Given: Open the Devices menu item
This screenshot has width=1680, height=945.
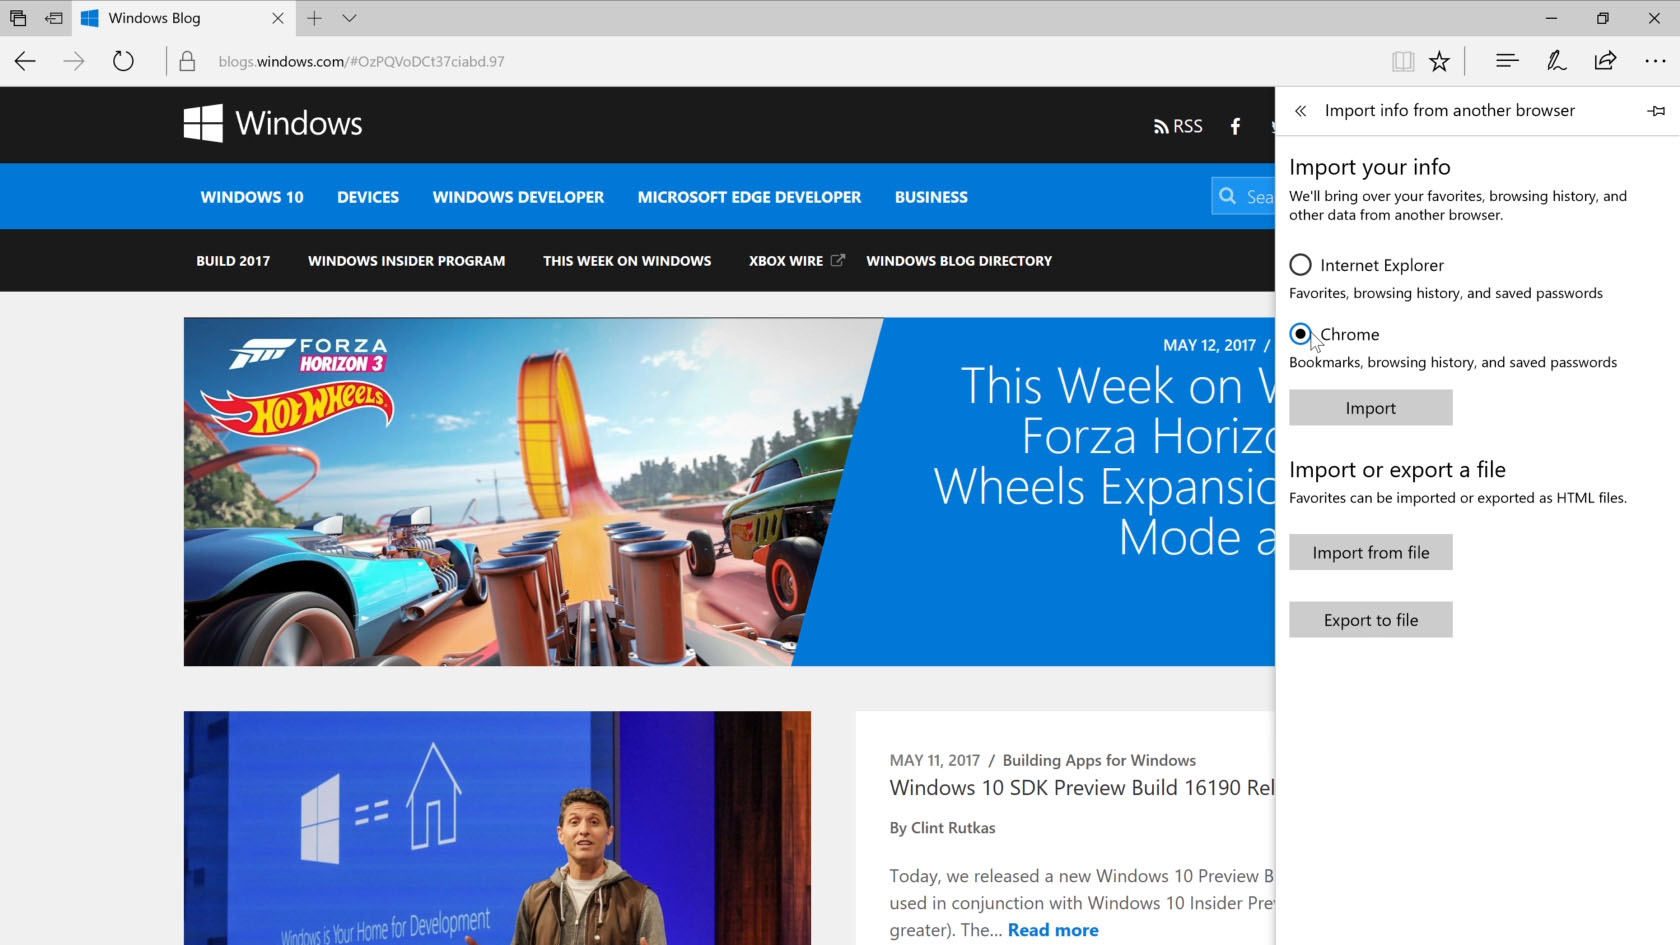Looking at the screenshot, I should (x=368, y=197).
